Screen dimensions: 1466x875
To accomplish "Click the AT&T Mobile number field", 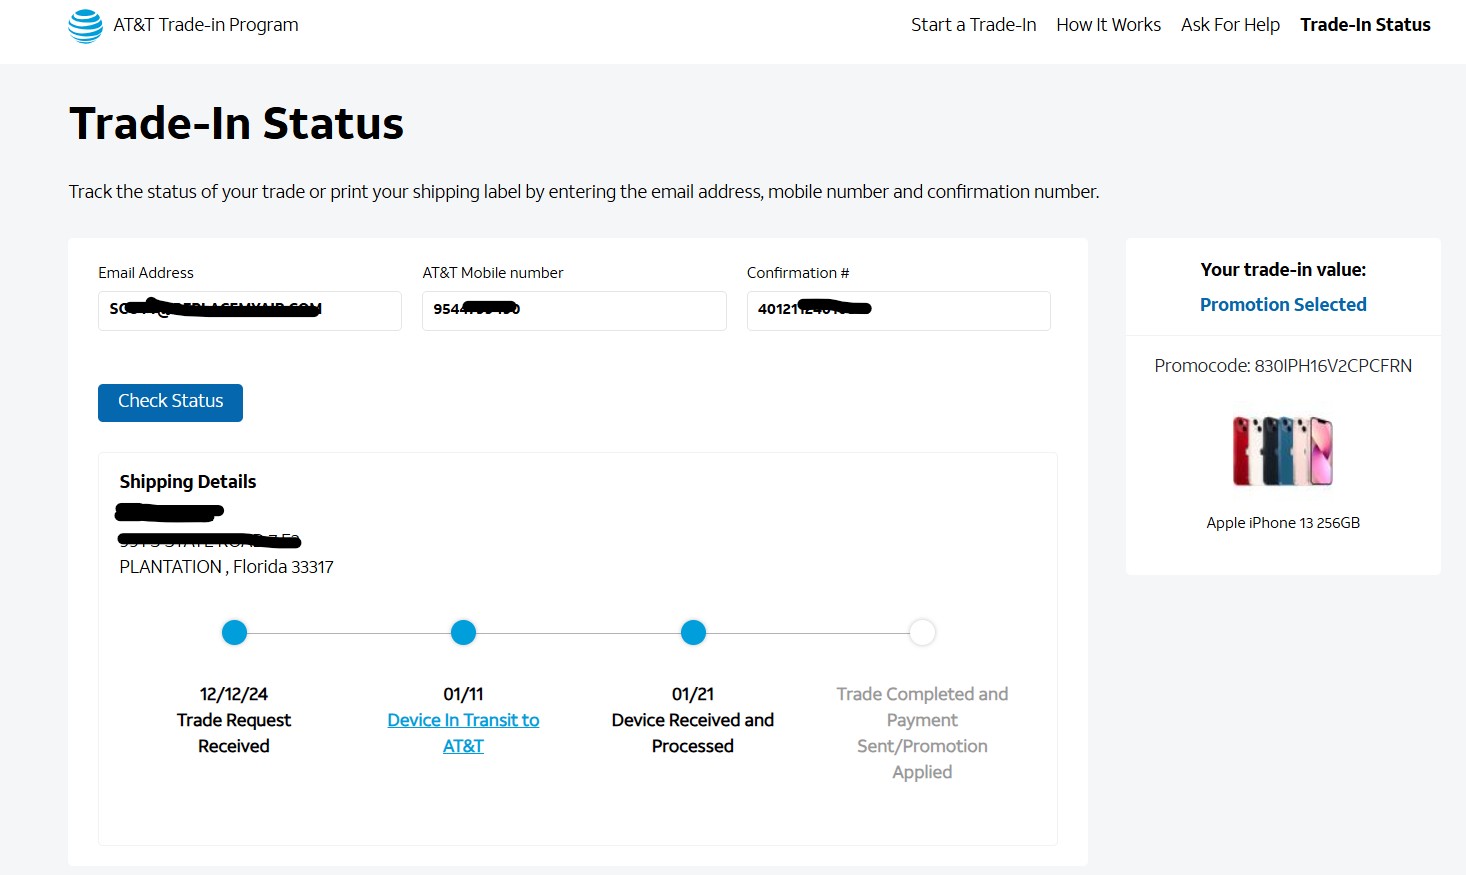I will pyautogui.click(x=574, y=310).
